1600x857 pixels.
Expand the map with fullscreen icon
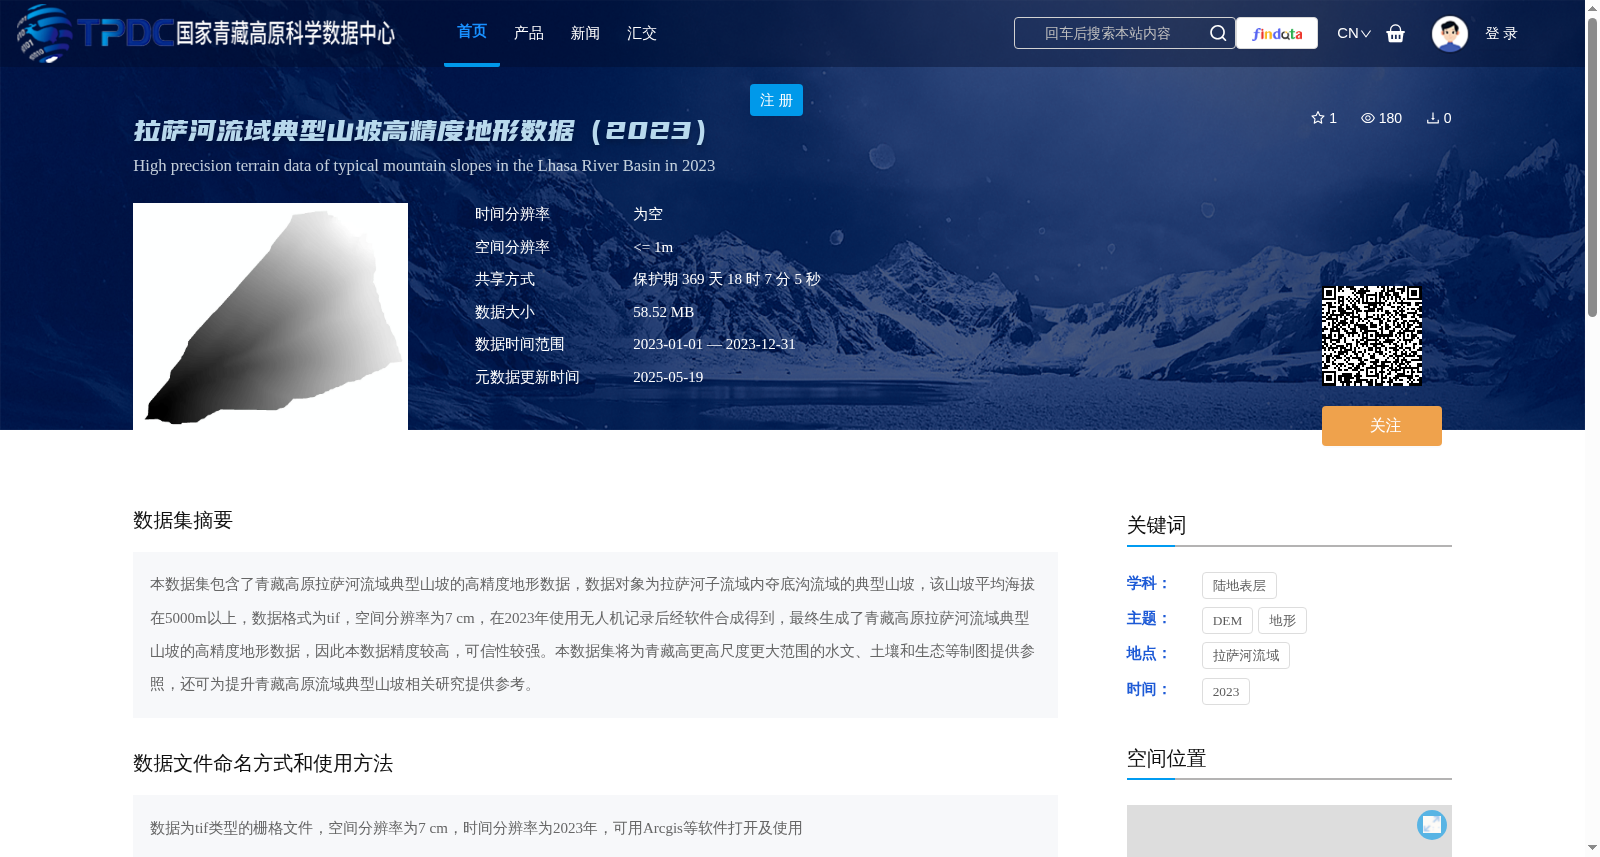[x=1432, y=824]
